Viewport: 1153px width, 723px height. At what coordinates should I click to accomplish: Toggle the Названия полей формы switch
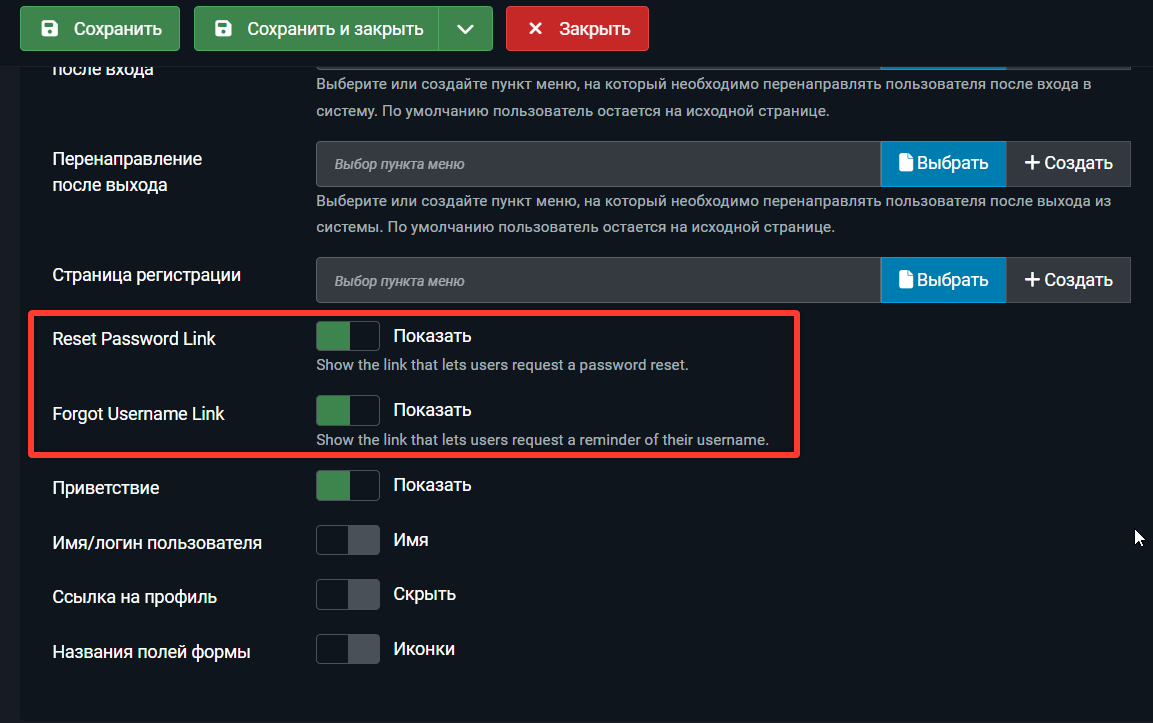[x=348, y=649]
